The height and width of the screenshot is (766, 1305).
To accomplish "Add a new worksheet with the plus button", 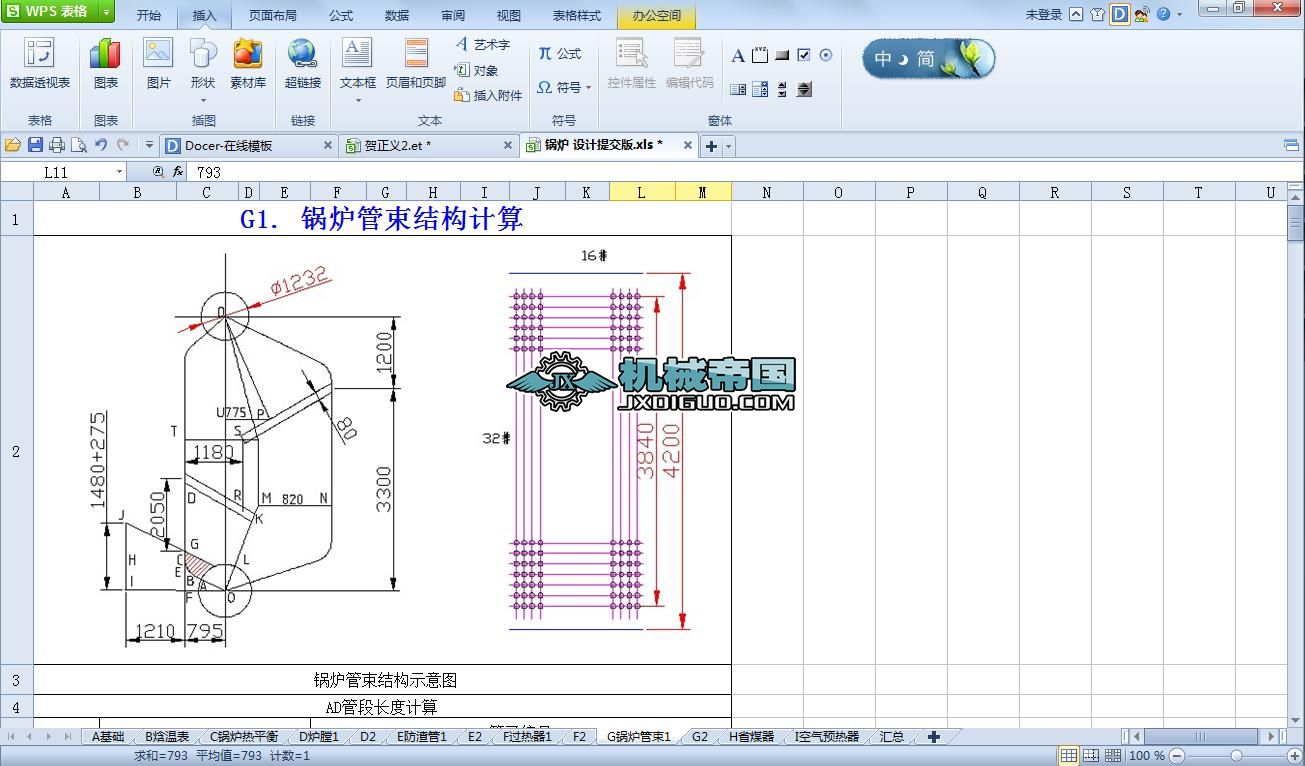I will tap(934, 736).
